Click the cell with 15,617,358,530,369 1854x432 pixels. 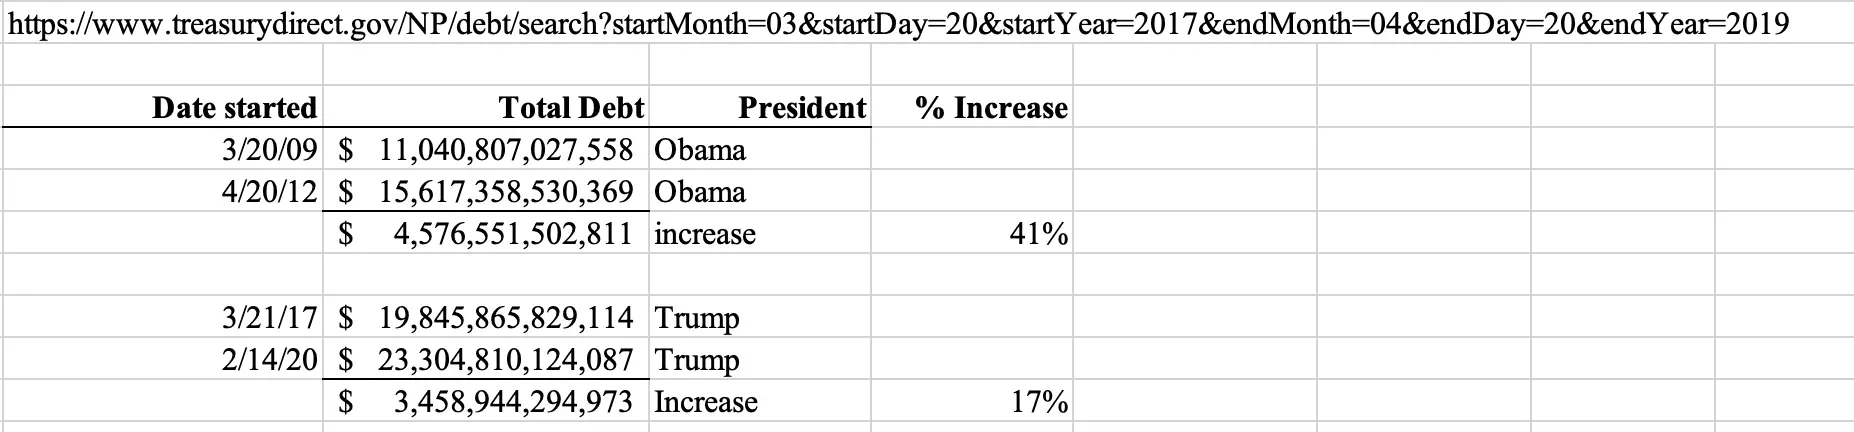(x=505, y=192)
